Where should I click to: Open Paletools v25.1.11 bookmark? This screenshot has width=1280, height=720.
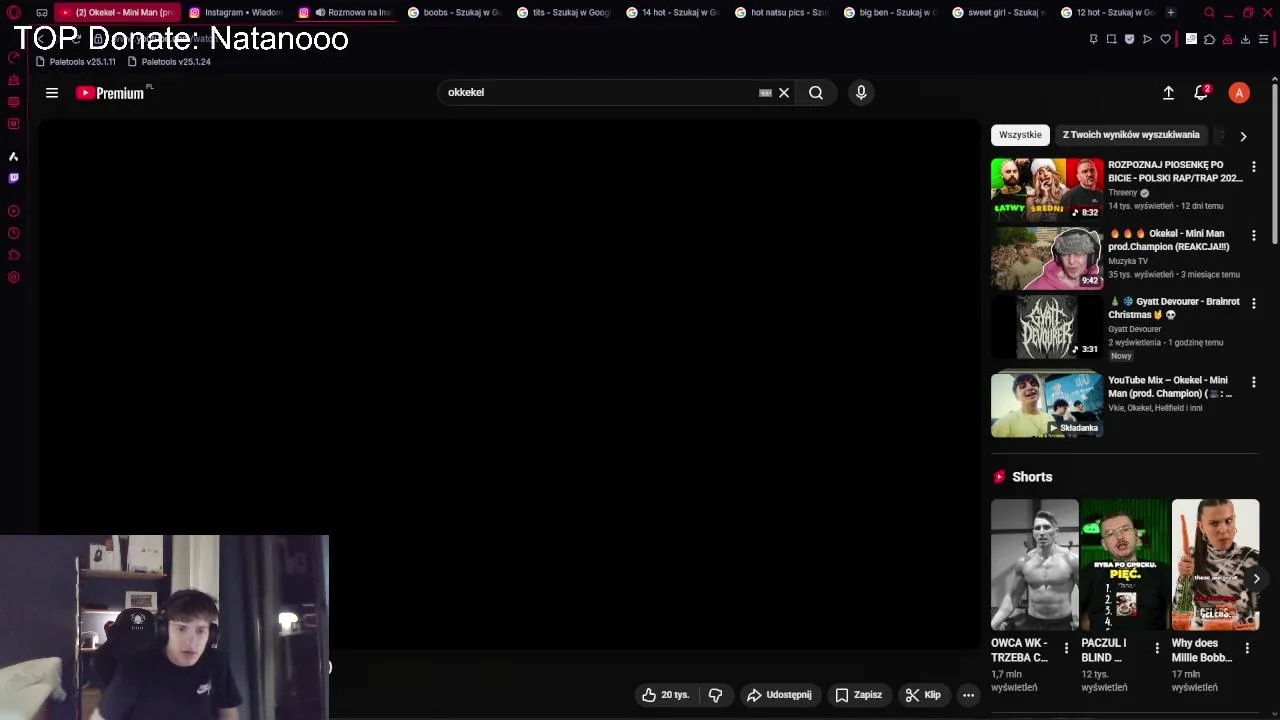tap(76, 62)
